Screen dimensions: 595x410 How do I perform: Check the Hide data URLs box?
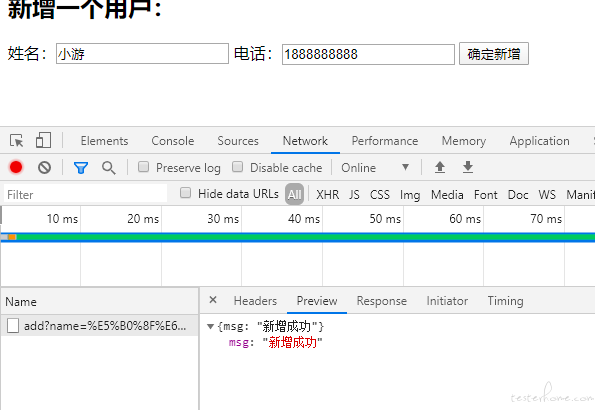coord(185,193)
